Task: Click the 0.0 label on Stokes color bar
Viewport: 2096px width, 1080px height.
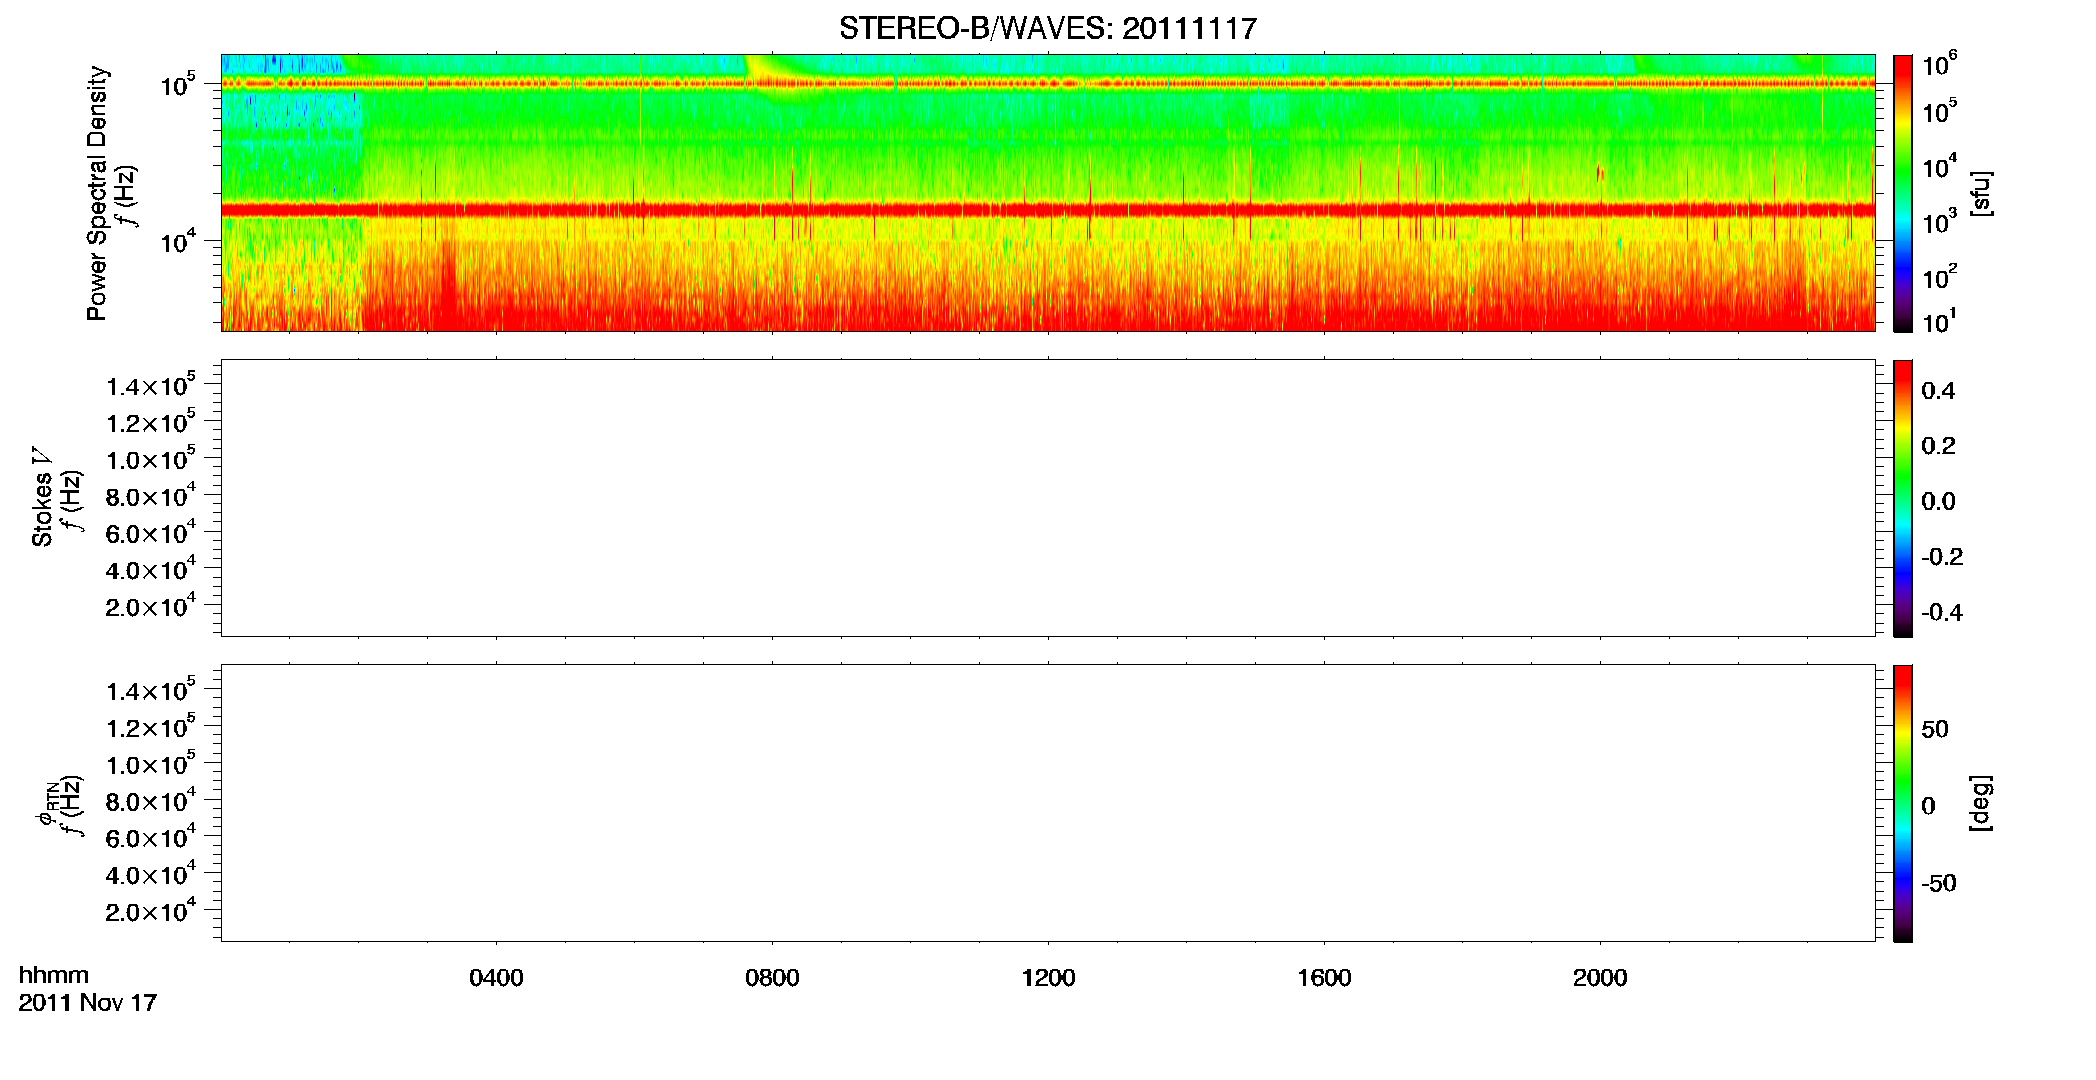Action: [1938, 502]
